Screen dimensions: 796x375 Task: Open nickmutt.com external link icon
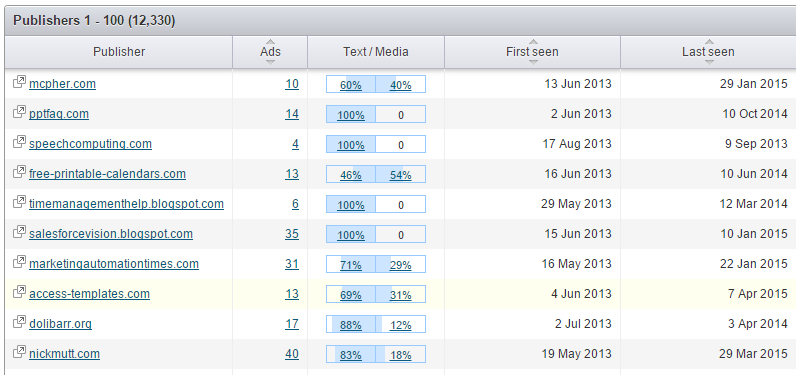[x=19, y=352]
